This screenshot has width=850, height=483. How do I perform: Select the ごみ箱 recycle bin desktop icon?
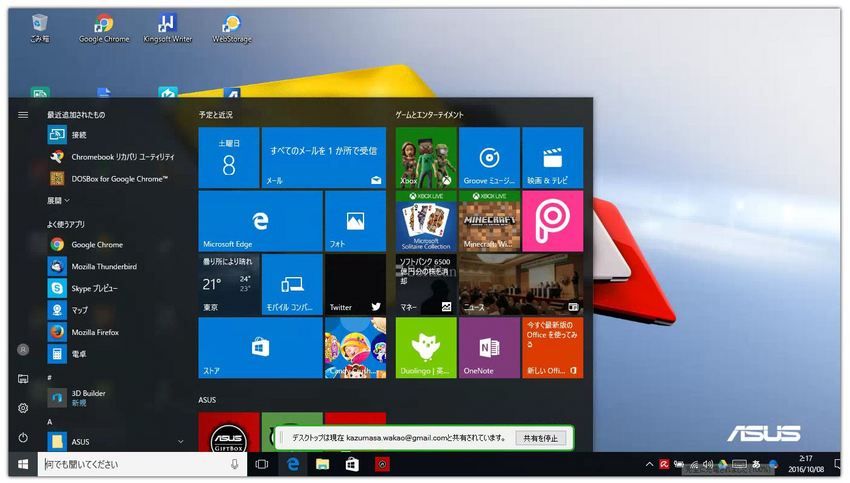(x=40, y=28)
